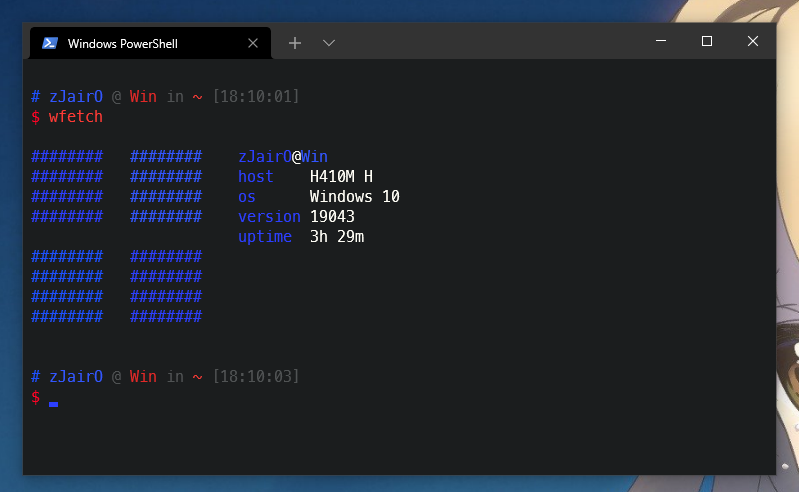Click the zJairO@Win header in wfetch output

pos(283,157)
